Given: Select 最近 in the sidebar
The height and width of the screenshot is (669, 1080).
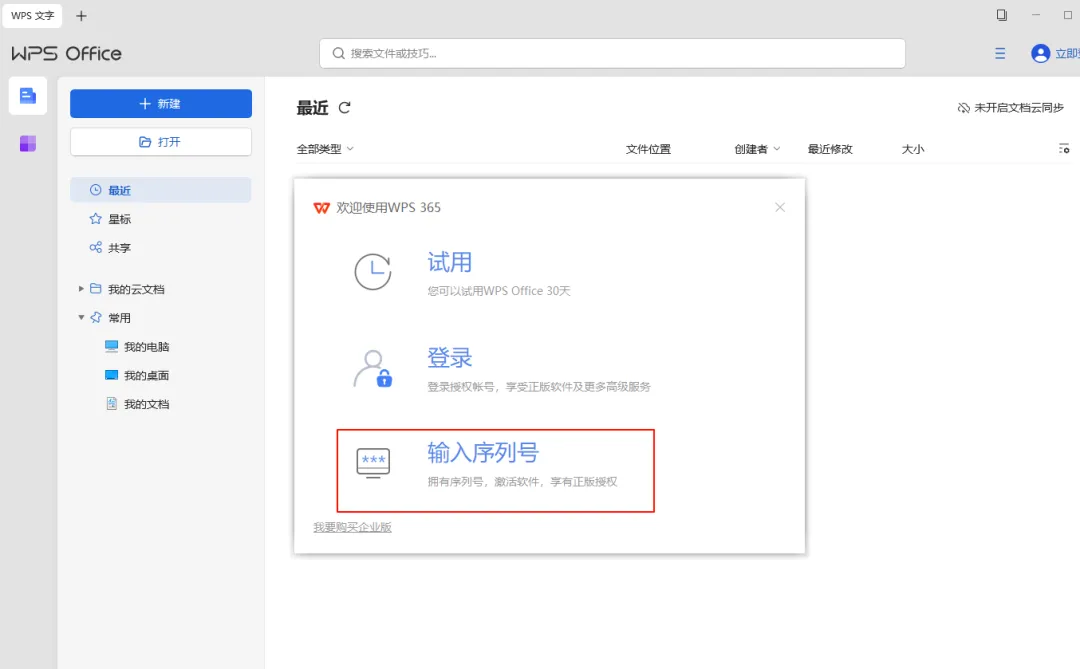Looking at the screenshot, I should (x=160, y=190).
